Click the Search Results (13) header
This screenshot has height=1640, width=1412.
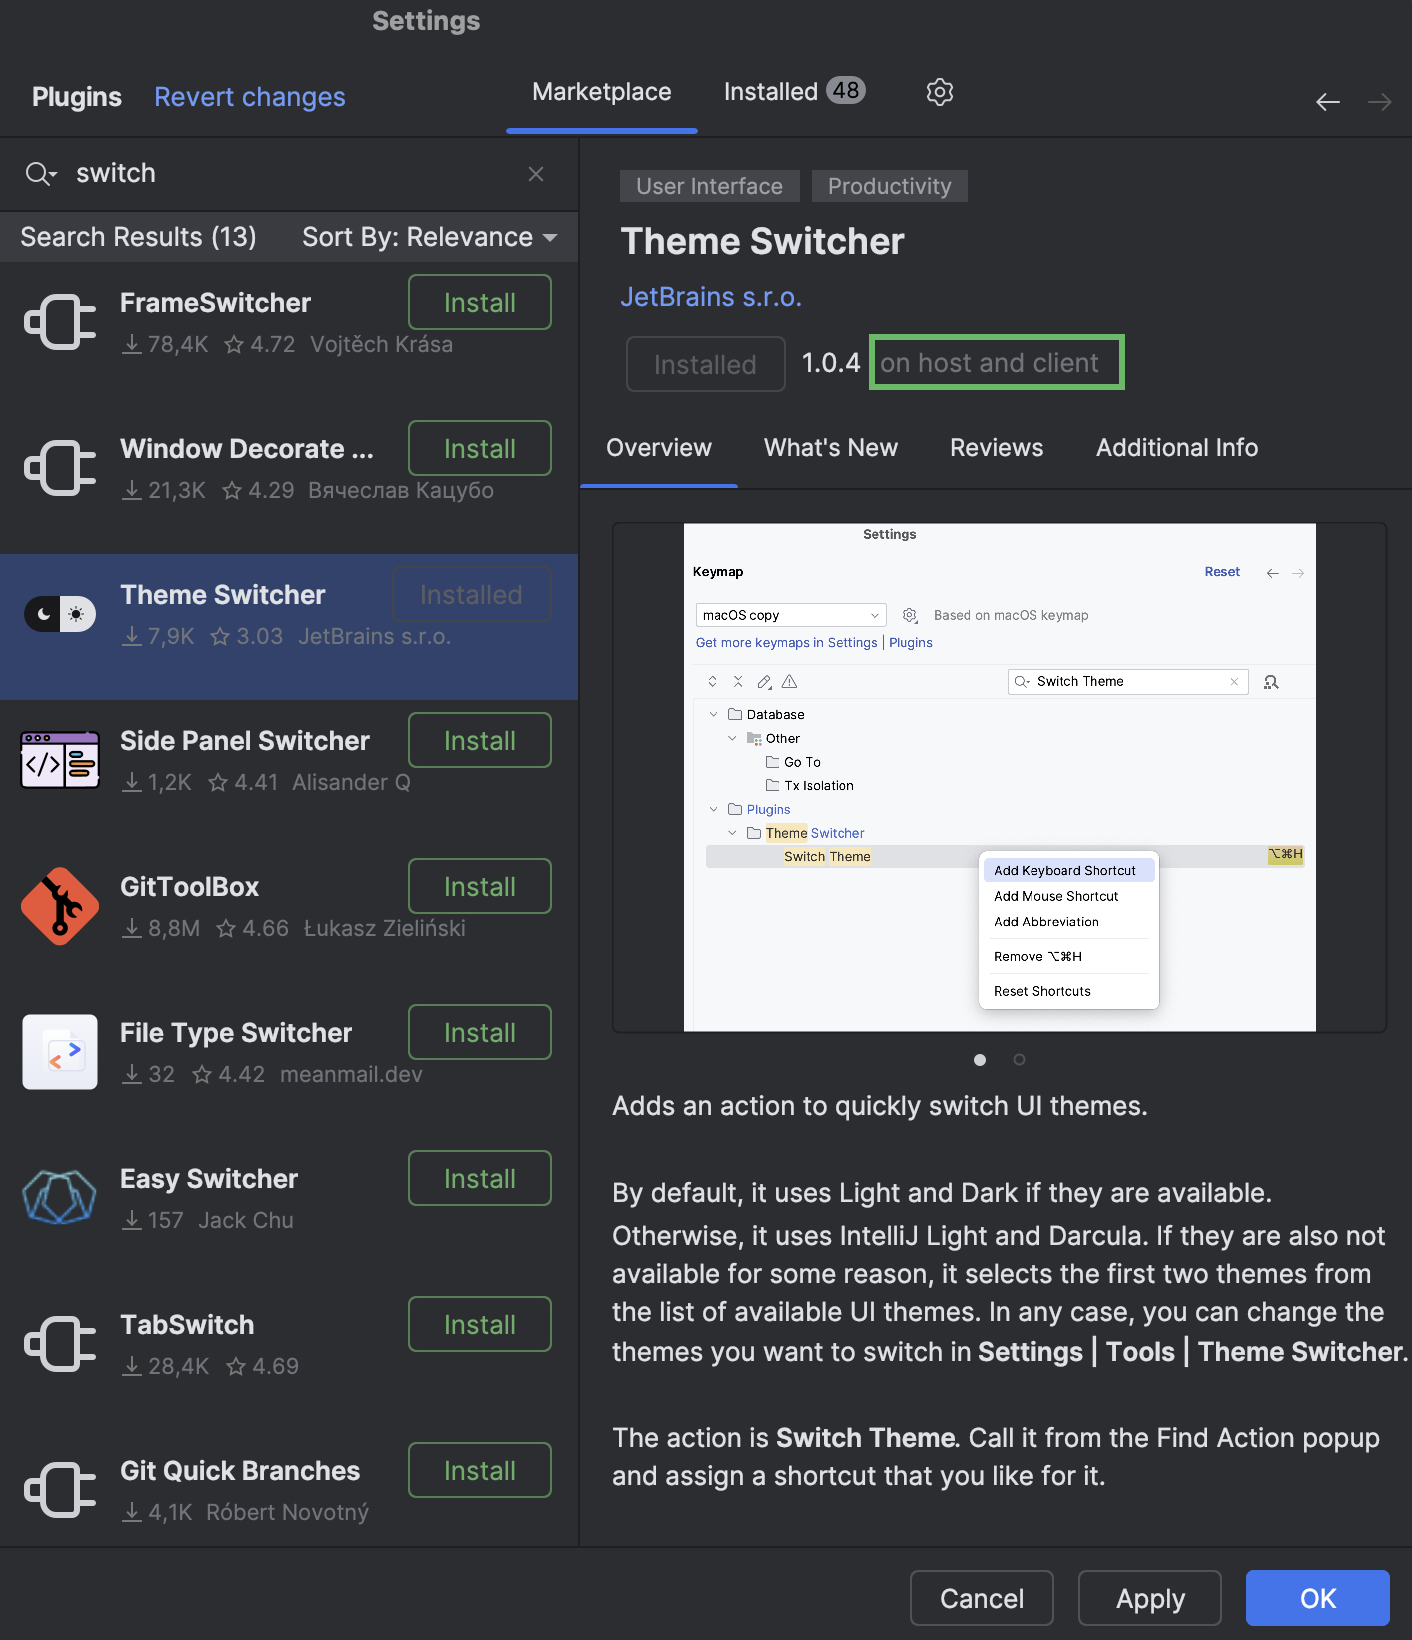tap(138, 237)
